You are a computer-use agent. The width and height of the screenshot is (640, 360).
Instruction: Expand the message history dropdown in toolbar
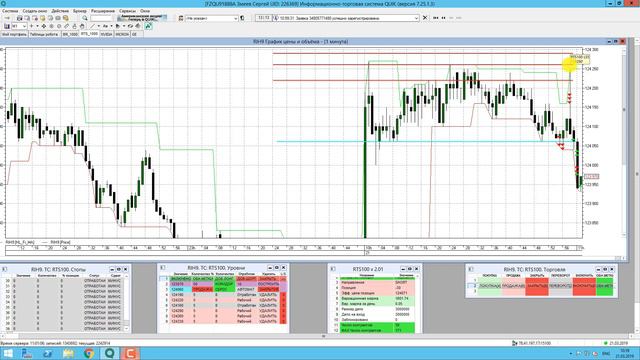(416, 18)
